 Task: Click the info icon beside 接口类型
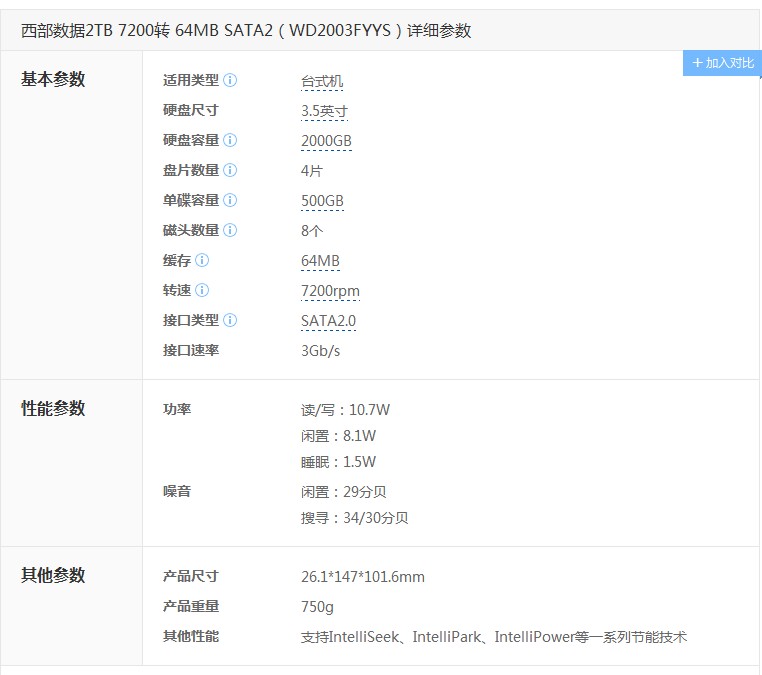[x=230, y=321]
